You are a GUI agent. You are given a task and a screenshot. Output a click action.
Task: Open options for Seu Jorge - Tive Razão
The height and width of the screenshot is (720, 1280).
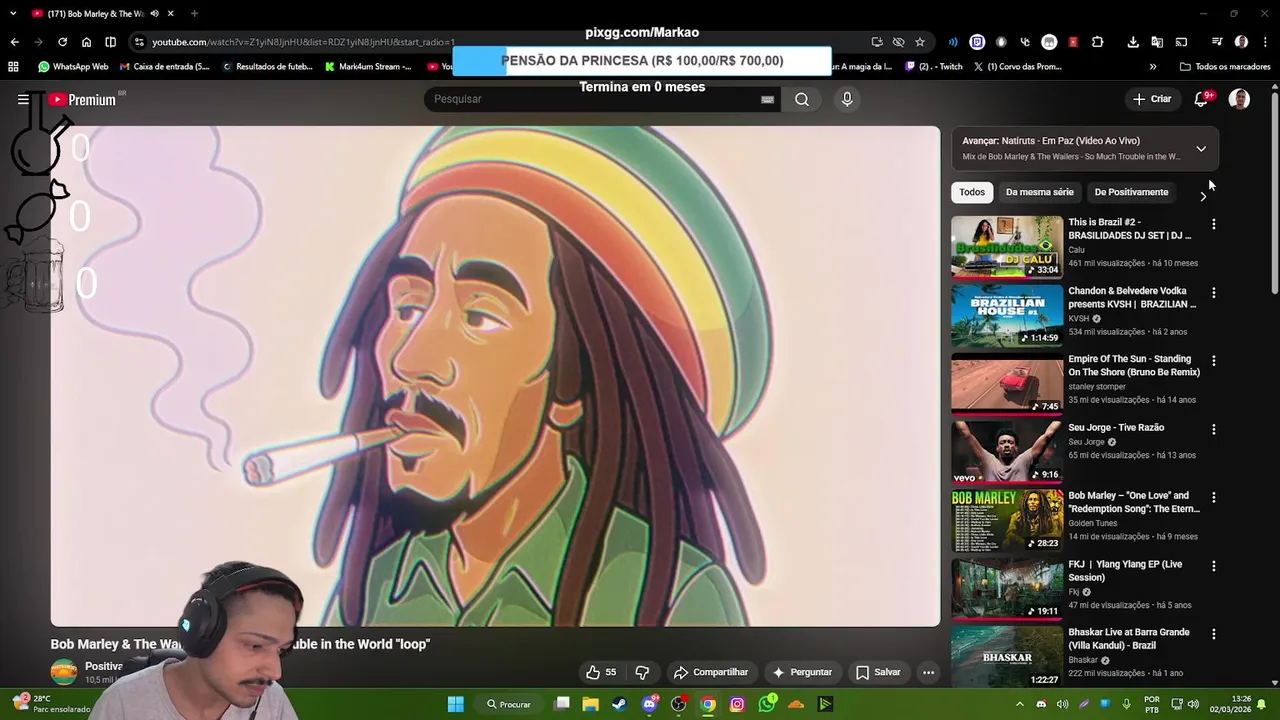[x=1214, y=429]
